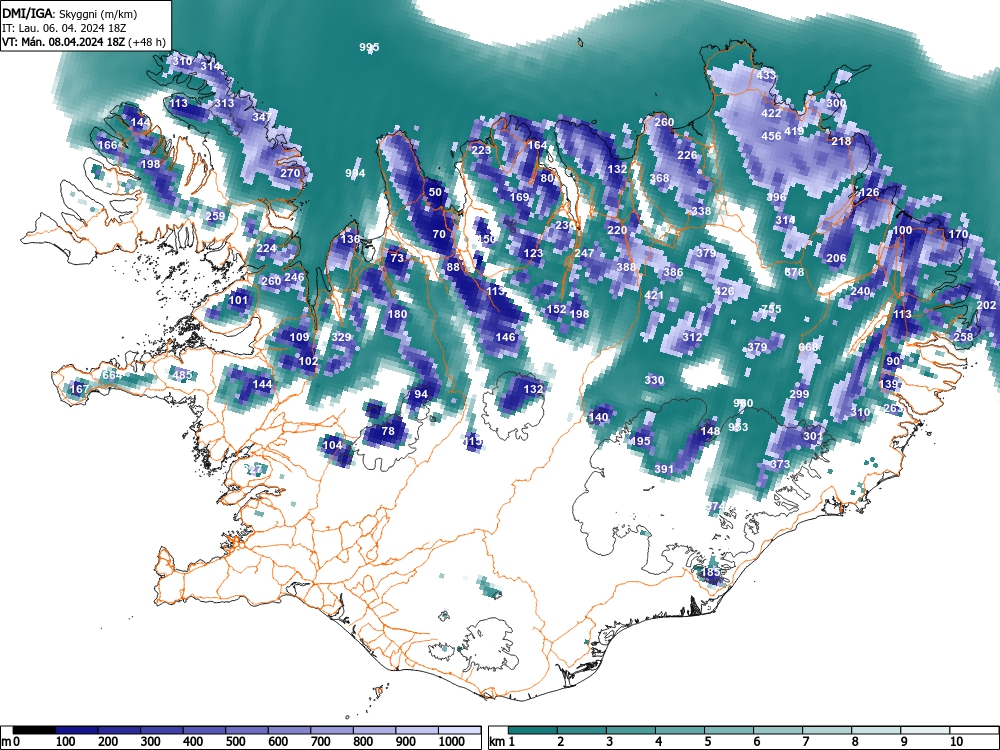Click the legend label '6' on the km scale

click(x=757, y=742)
